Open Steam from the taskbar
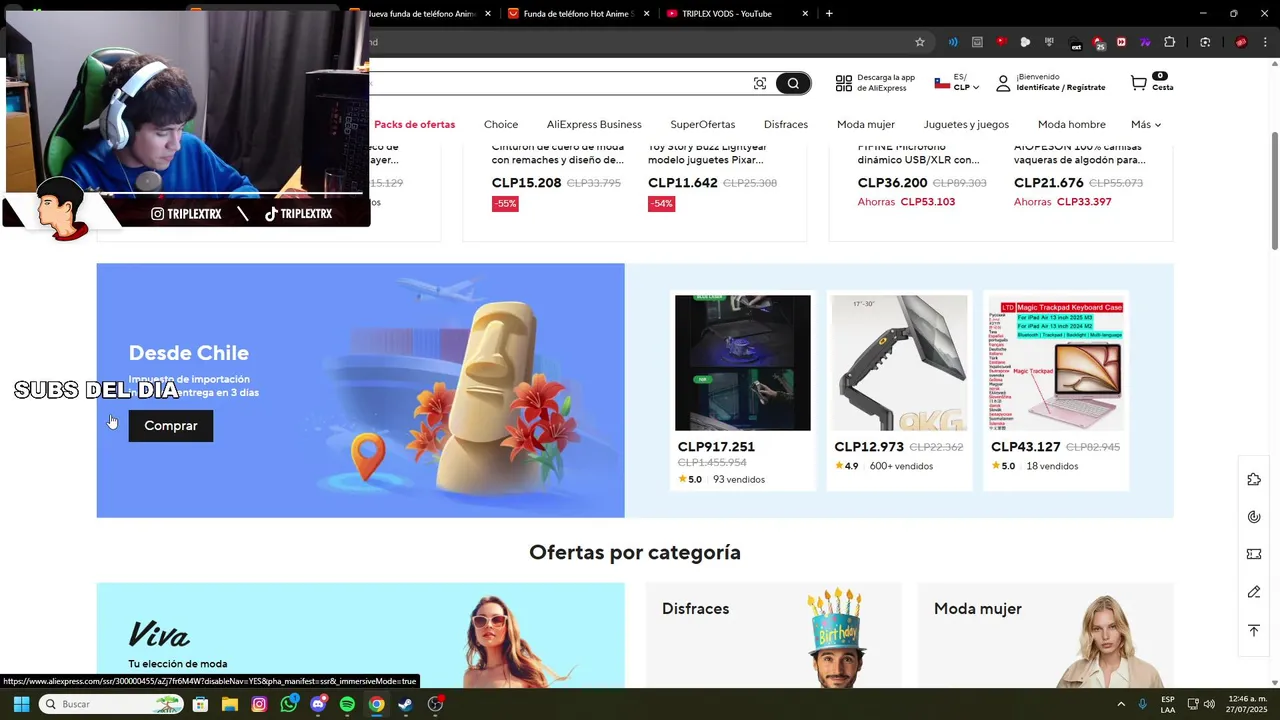This screenshot has width=1280, height=720. click(405, 704)
